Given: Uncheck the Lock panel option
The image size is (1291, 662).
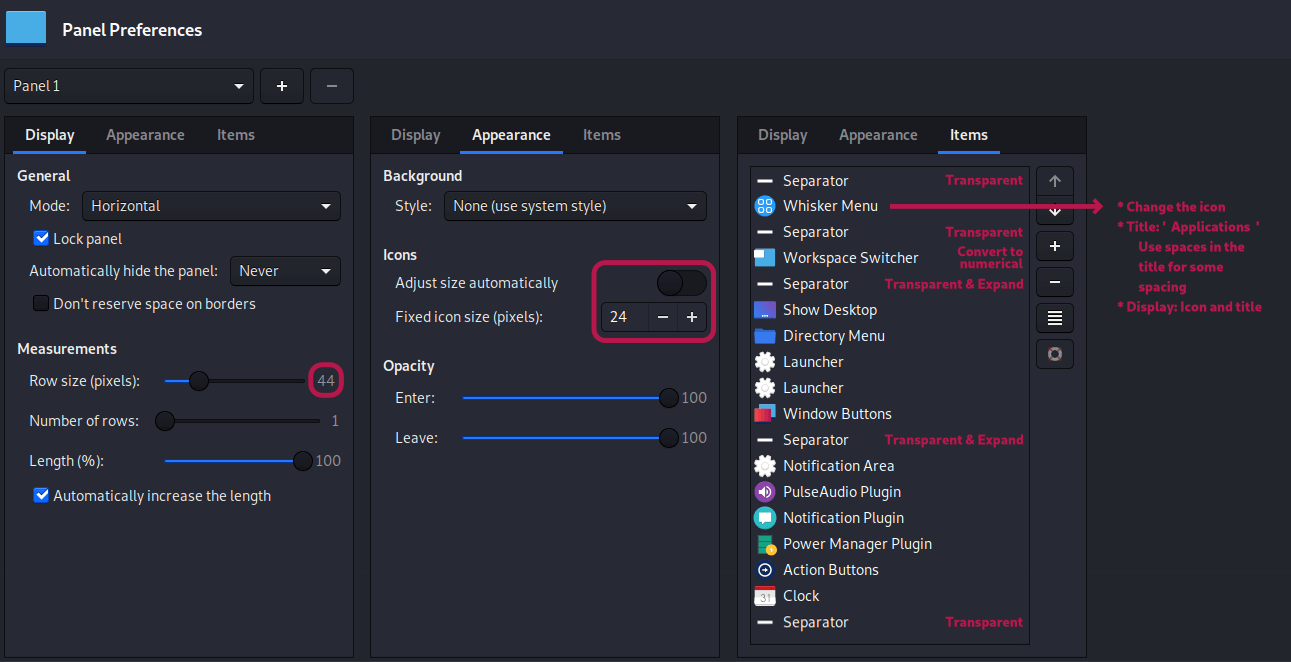Looking at the screenshot, I should pos(41,237).
